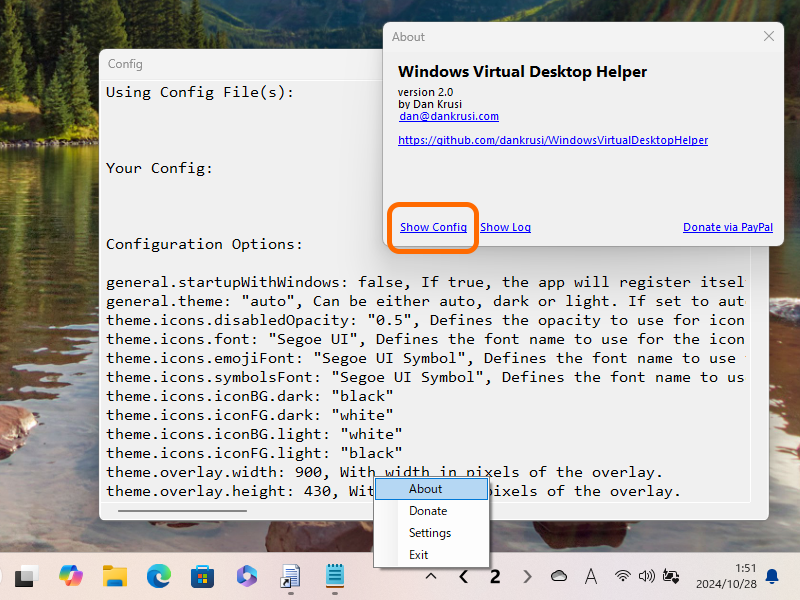Launch Copilot from the taskbar
Image resolution: width=800 pixels, height=600 pixels.
[x=70, y=577]
